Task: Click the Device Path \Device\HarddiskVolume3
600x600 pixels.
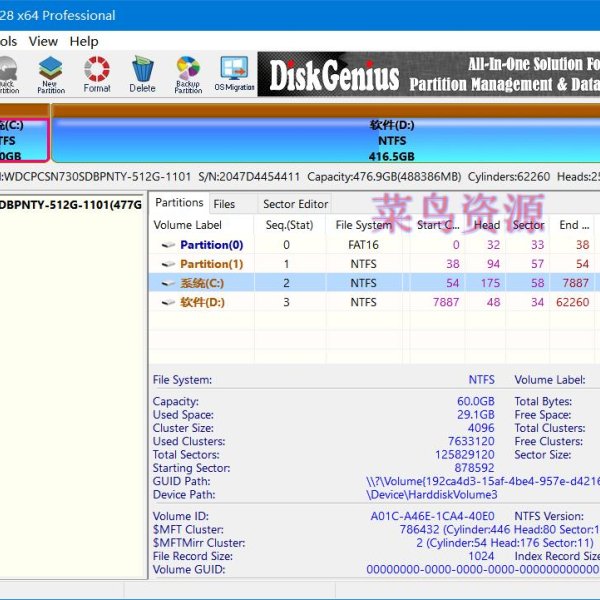Action: pos(432,494)
